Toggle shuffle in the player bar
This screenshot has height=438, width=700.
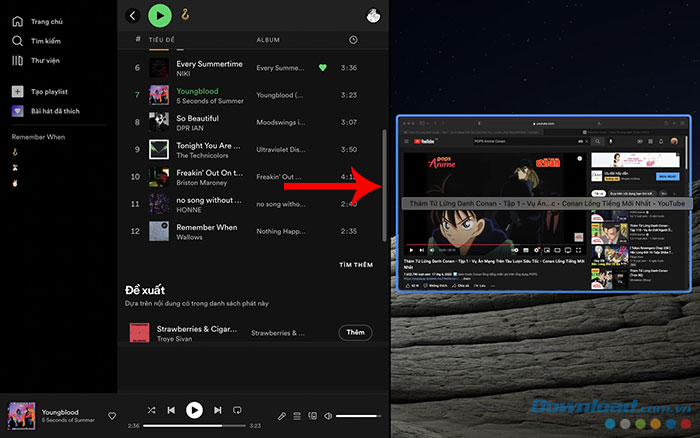pyautogui.click(x=151, y=410)
